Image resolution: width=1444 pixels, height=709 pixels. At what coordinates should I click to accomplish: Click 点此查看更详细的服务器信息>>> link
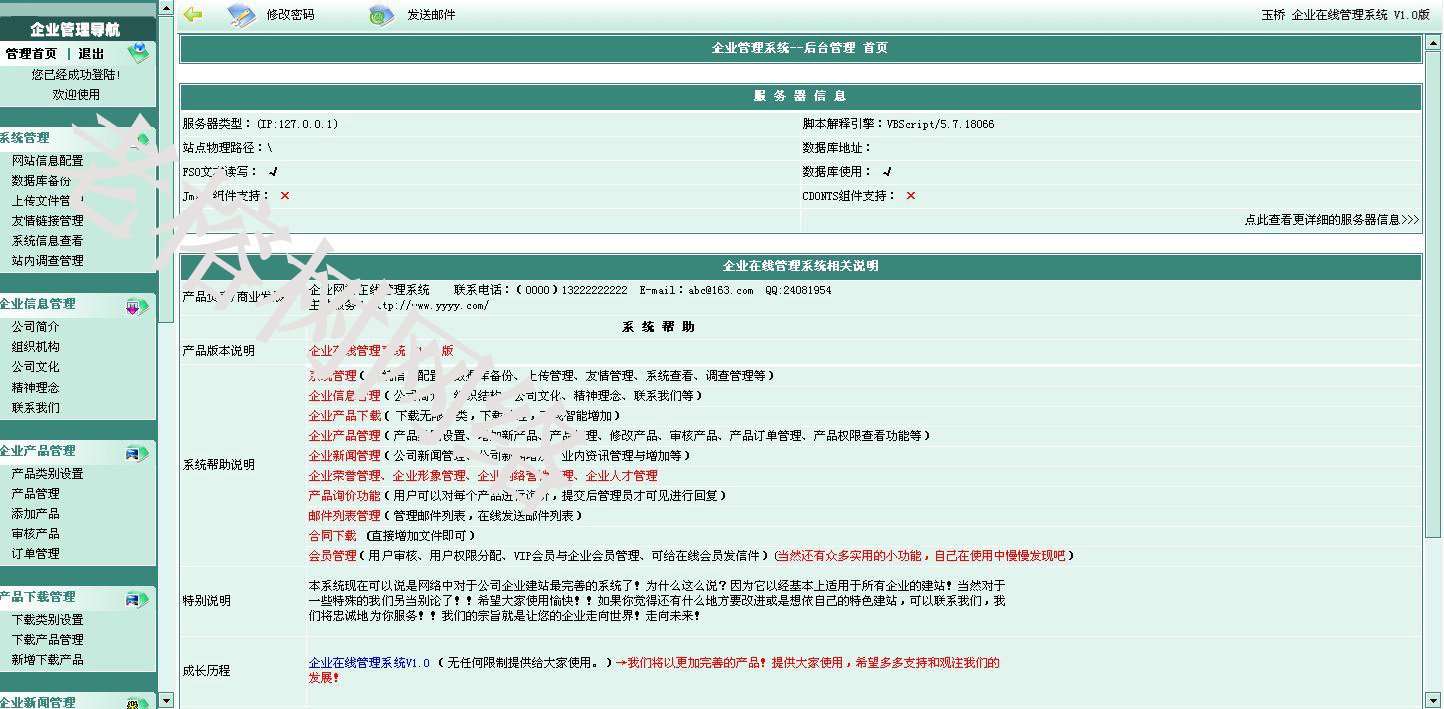(1332, 220)
